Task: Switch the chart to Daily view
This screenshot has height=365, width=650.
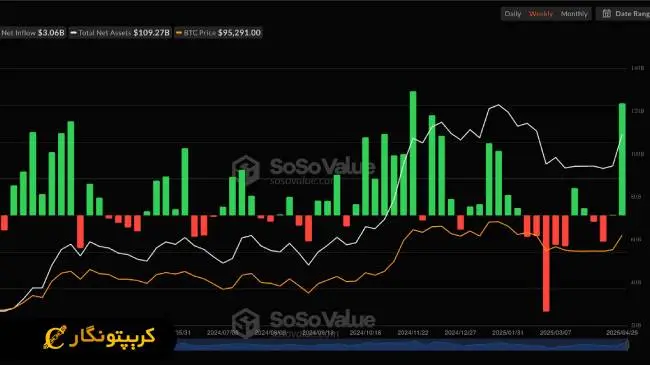Action: point(512,14)
